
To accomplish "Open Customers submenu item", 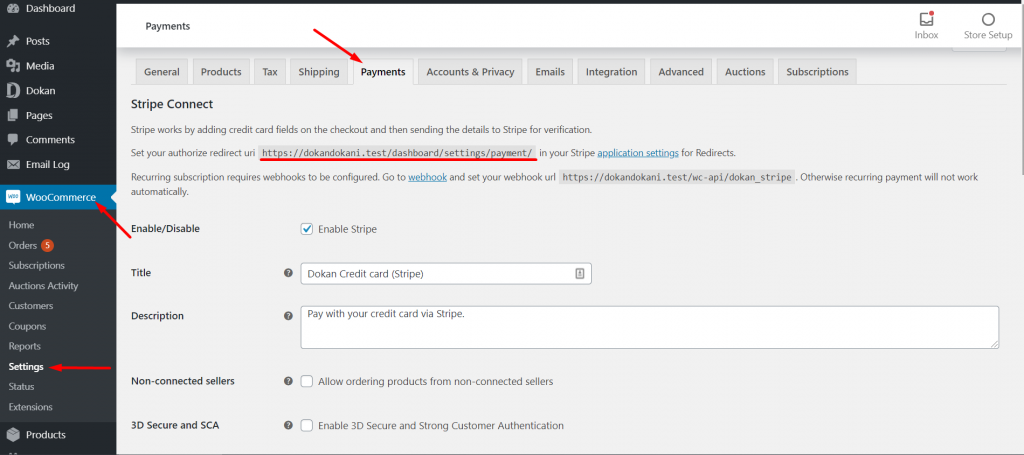I will pos(31,306).
